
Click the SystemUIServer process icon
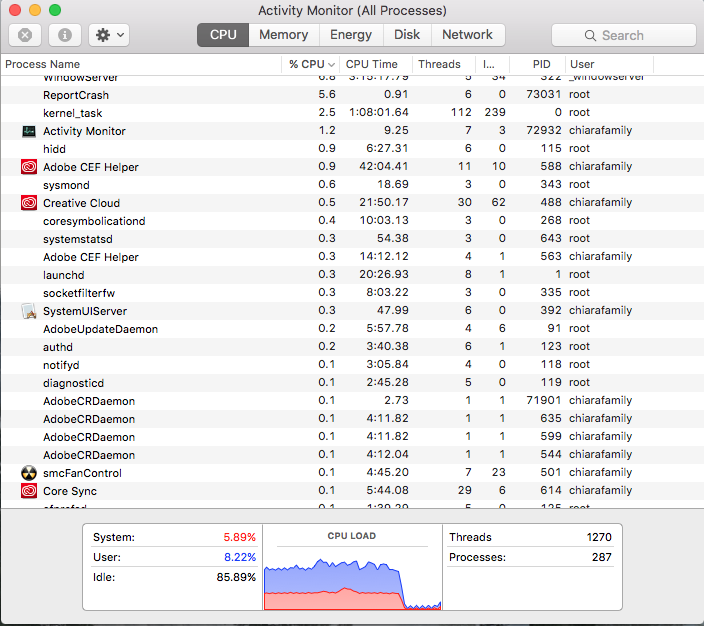(x=29, y=311)
